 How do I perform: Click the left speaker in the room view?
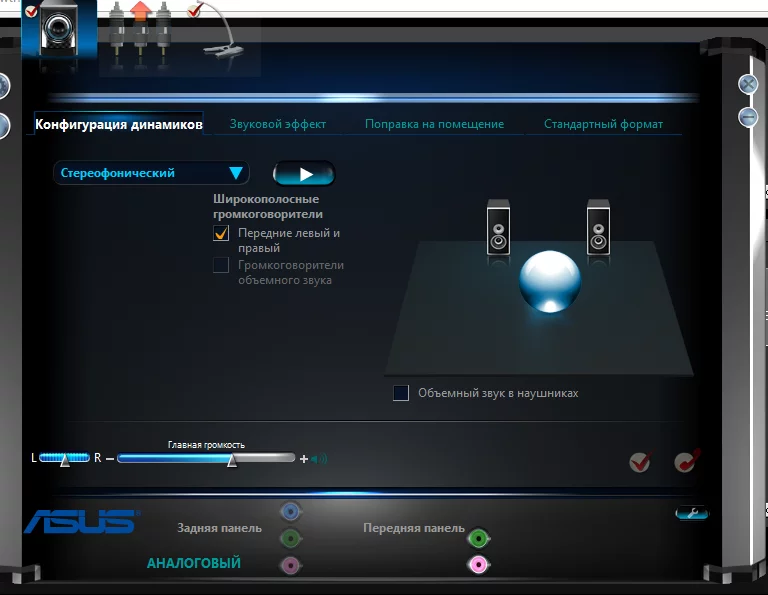[498, 227]
